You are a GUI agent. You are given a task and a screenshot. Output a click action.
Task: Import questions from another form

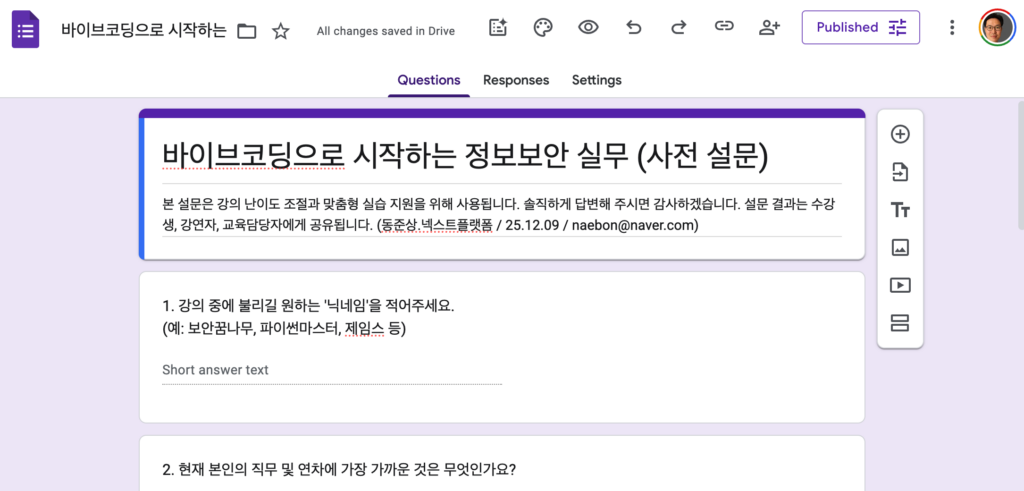(900, 172)
